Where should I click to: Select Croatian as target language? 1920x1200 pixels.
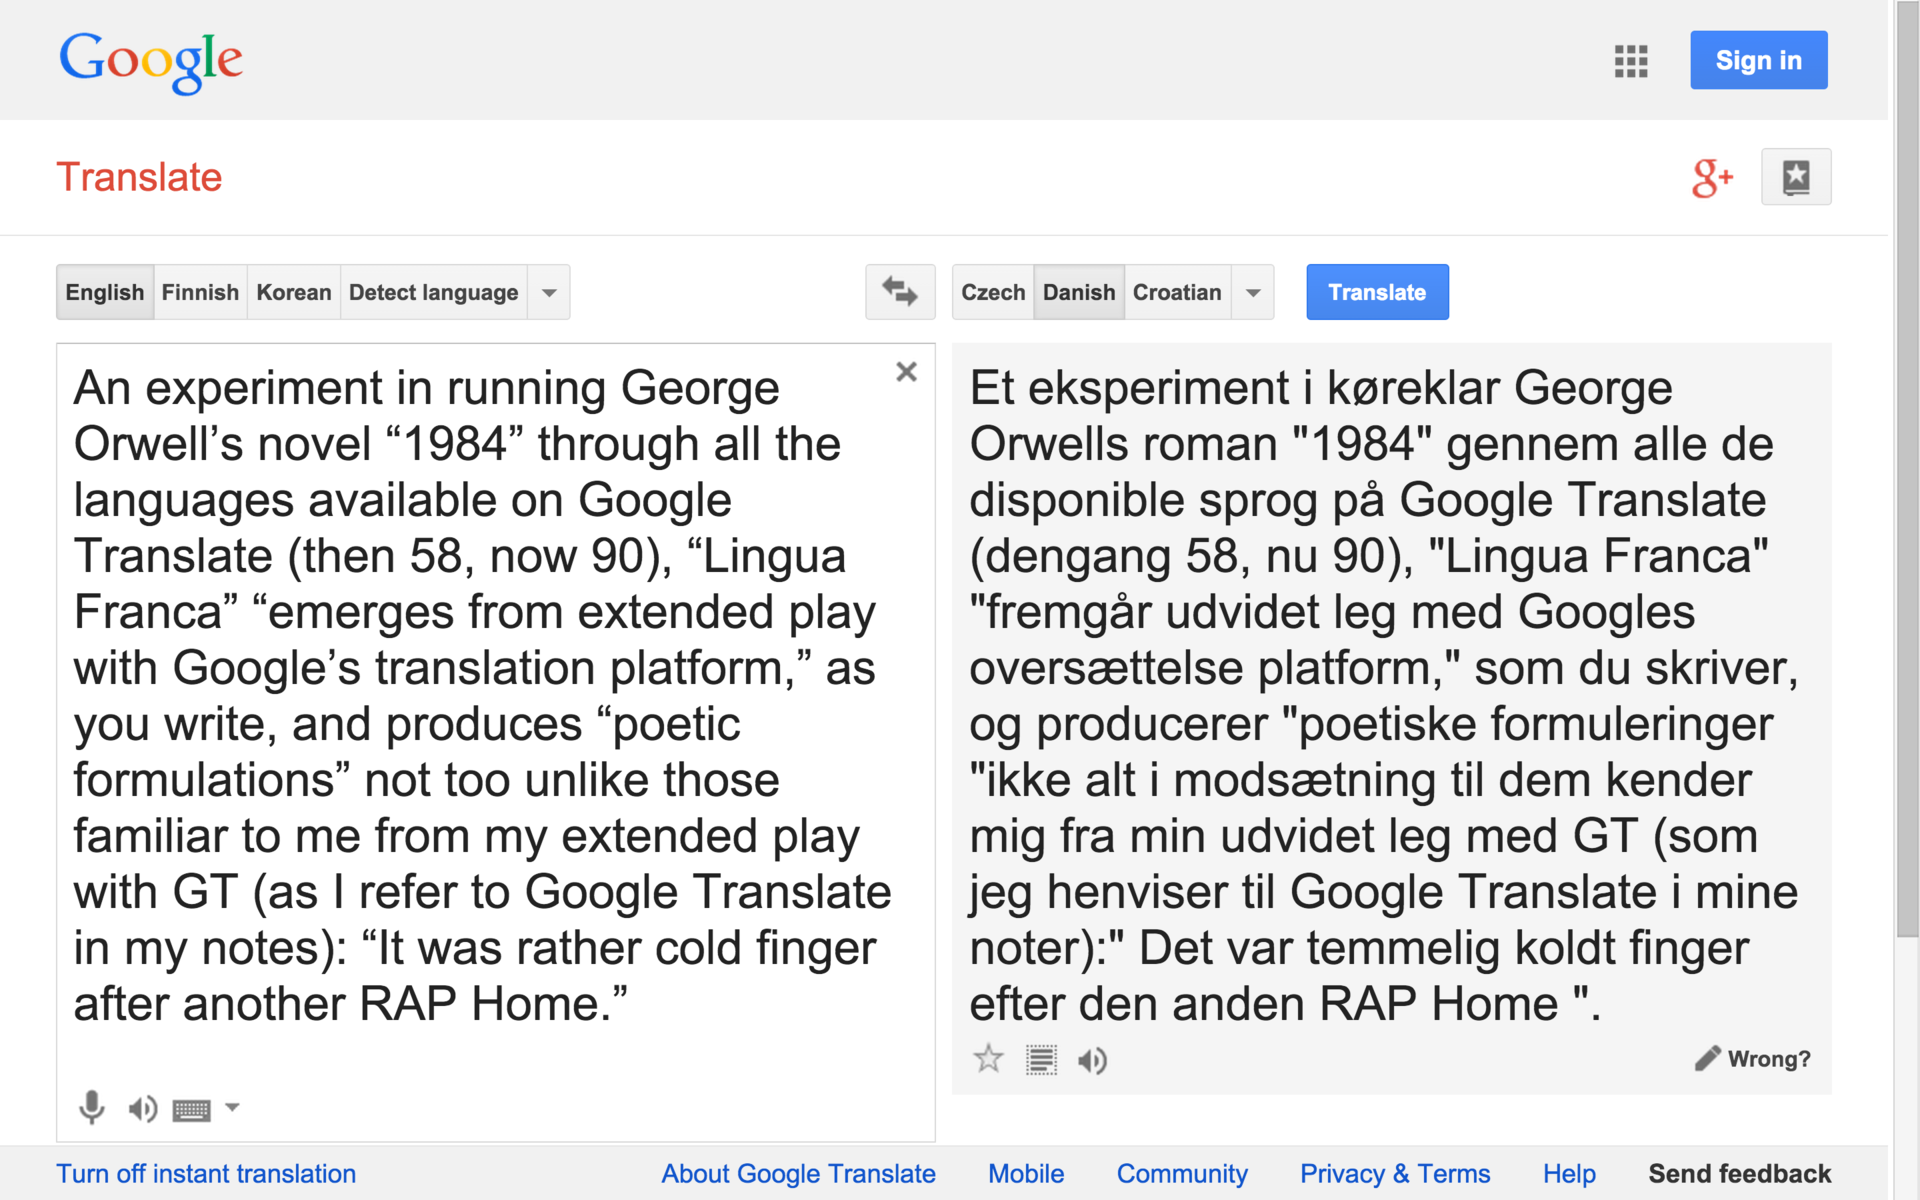(x=1177, y=292)
